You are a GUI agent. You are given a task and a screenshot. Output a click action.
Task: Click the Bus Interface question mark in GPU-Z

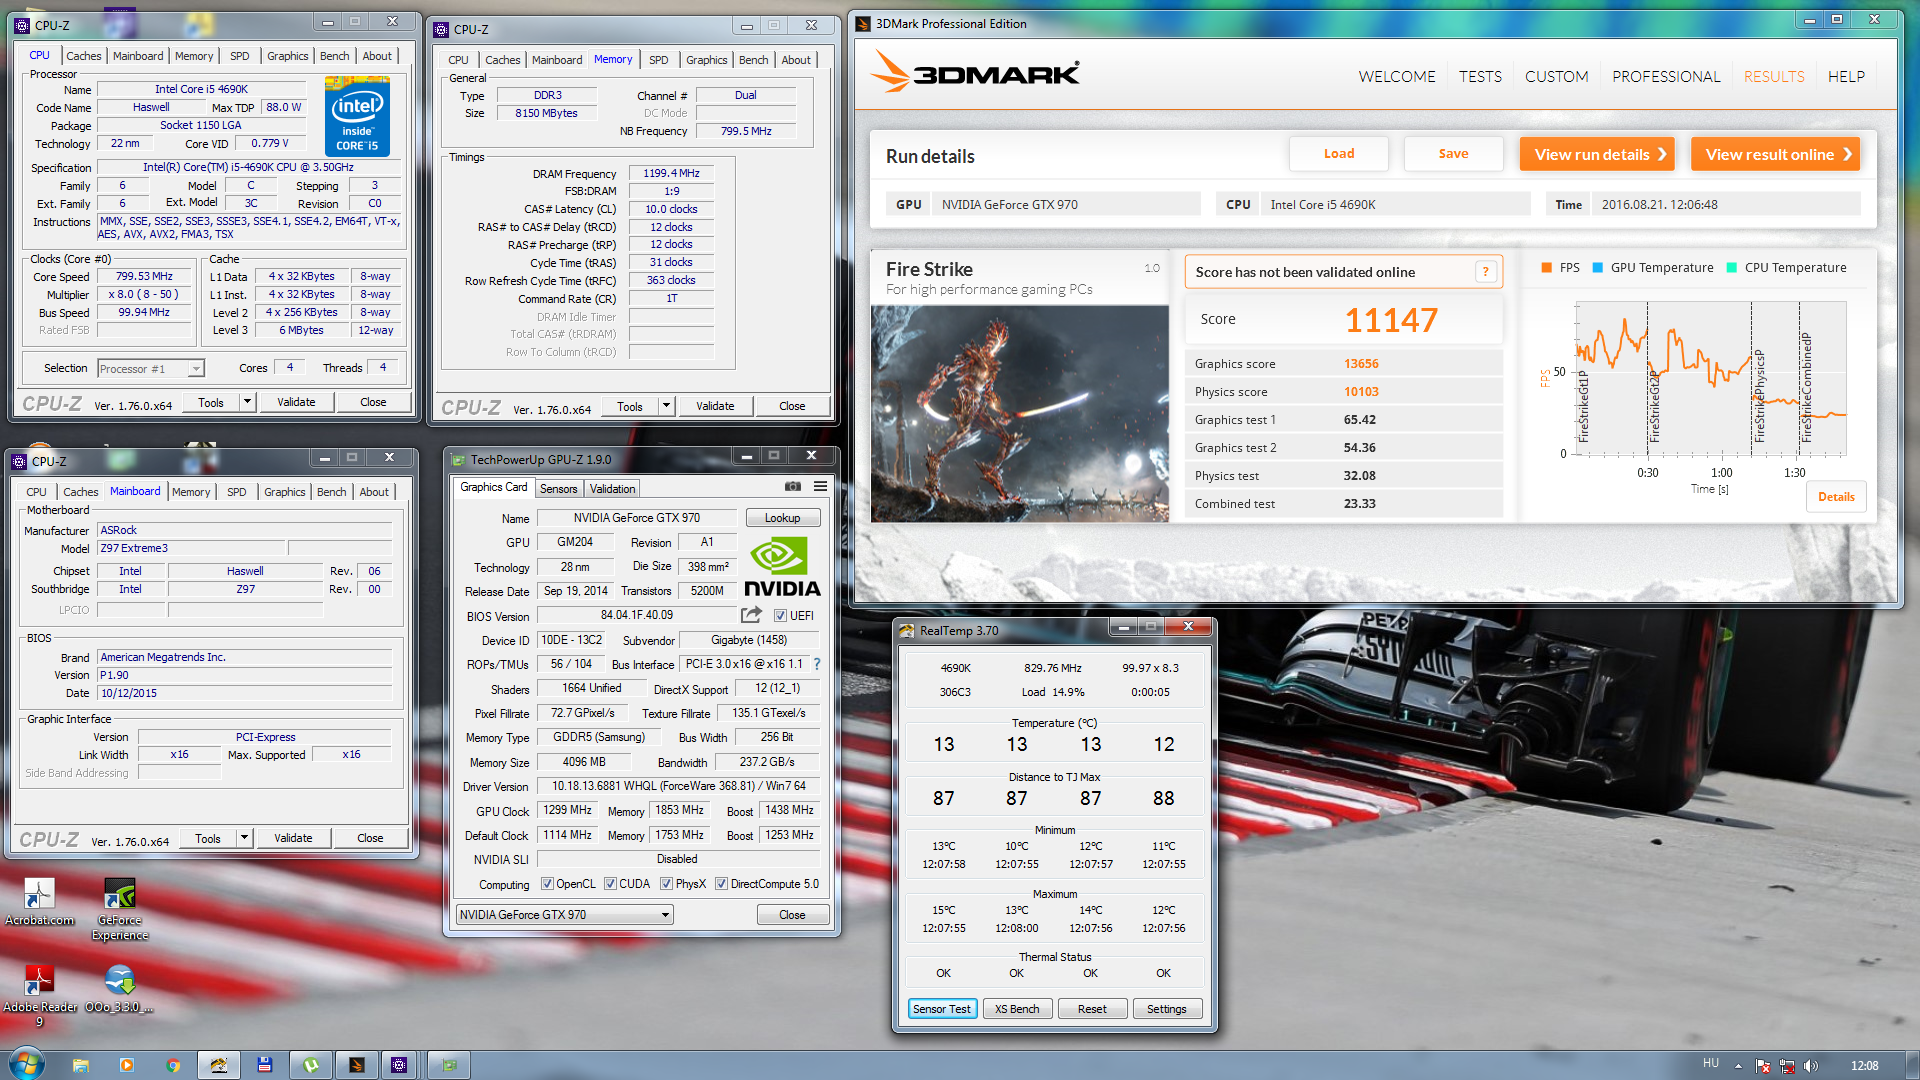816,664
